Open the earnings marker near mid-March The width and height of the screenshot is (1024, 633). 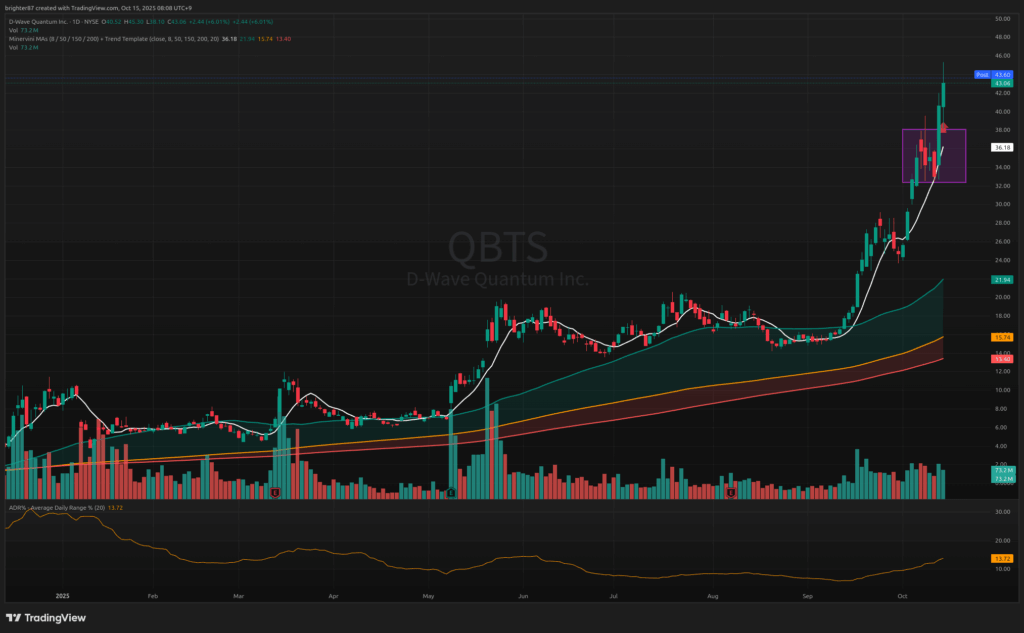point(273,492)
